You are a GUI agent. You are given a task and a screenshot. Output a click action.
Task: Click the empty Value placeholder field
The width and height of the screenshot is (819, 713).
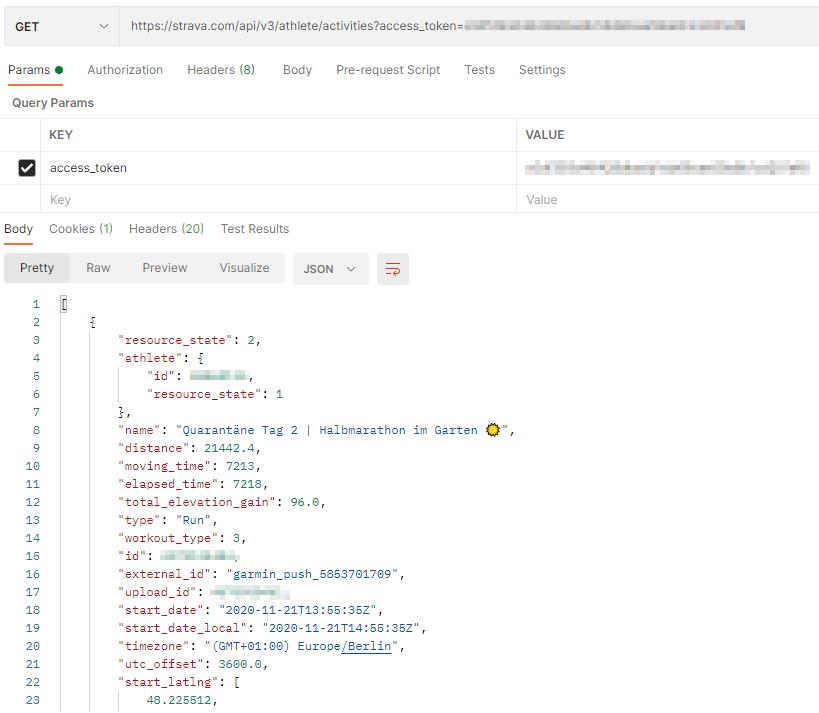pos(668,200)
